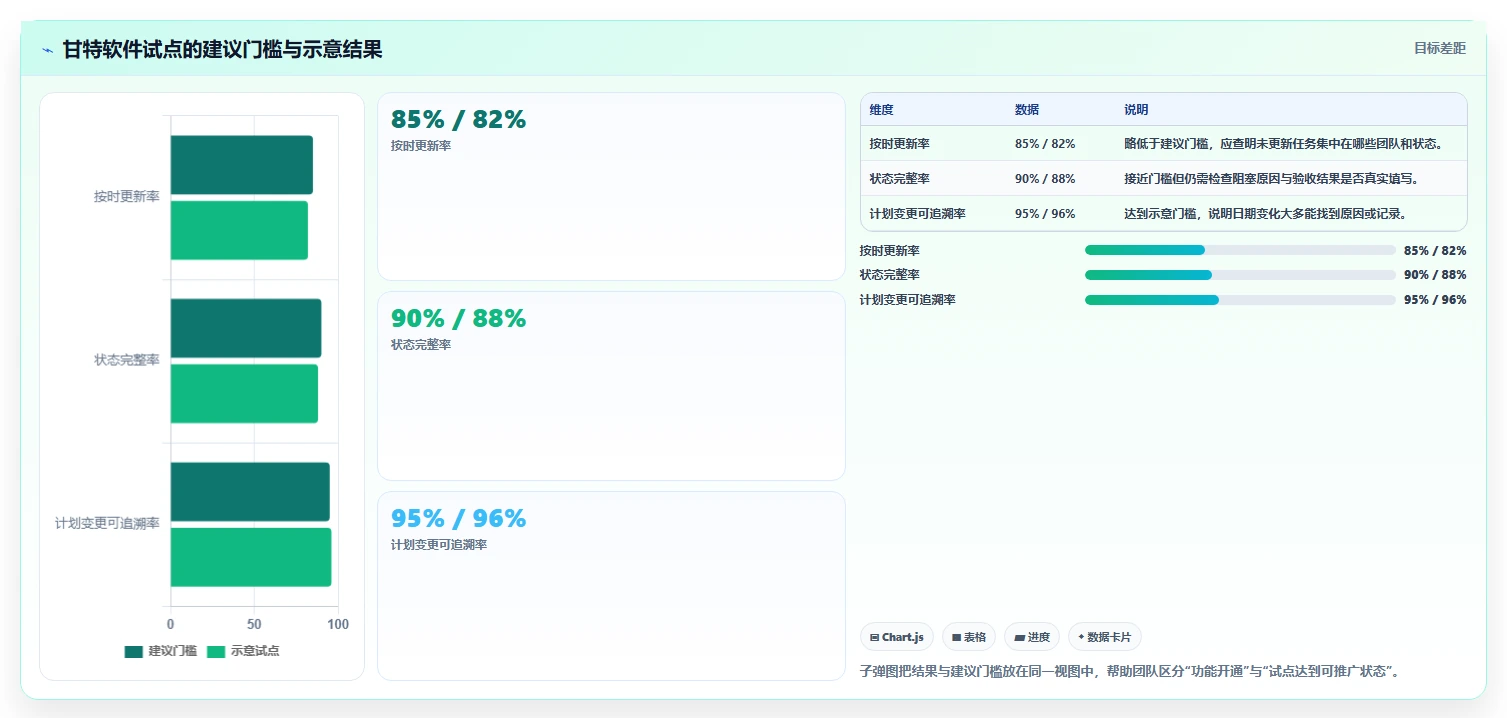Click the light 示意试点 bar for 计划变更可追溯率
This screenshot has height=718, width=1507.
[251, 557]
